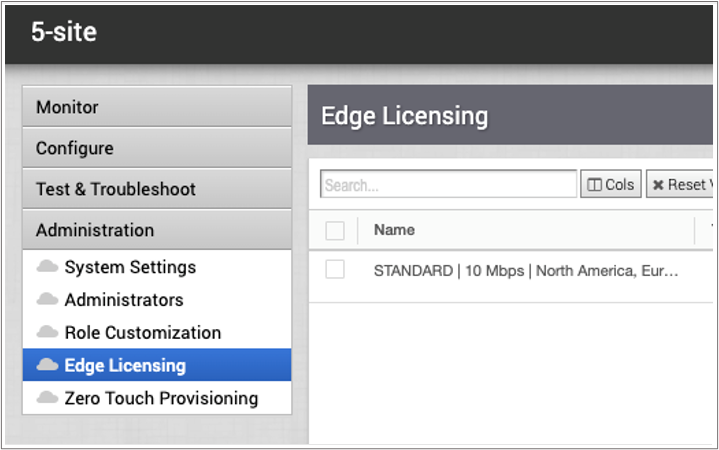The image size is (719, 450).
Task: Open Role Customization menu item
Action: point(142,332)
